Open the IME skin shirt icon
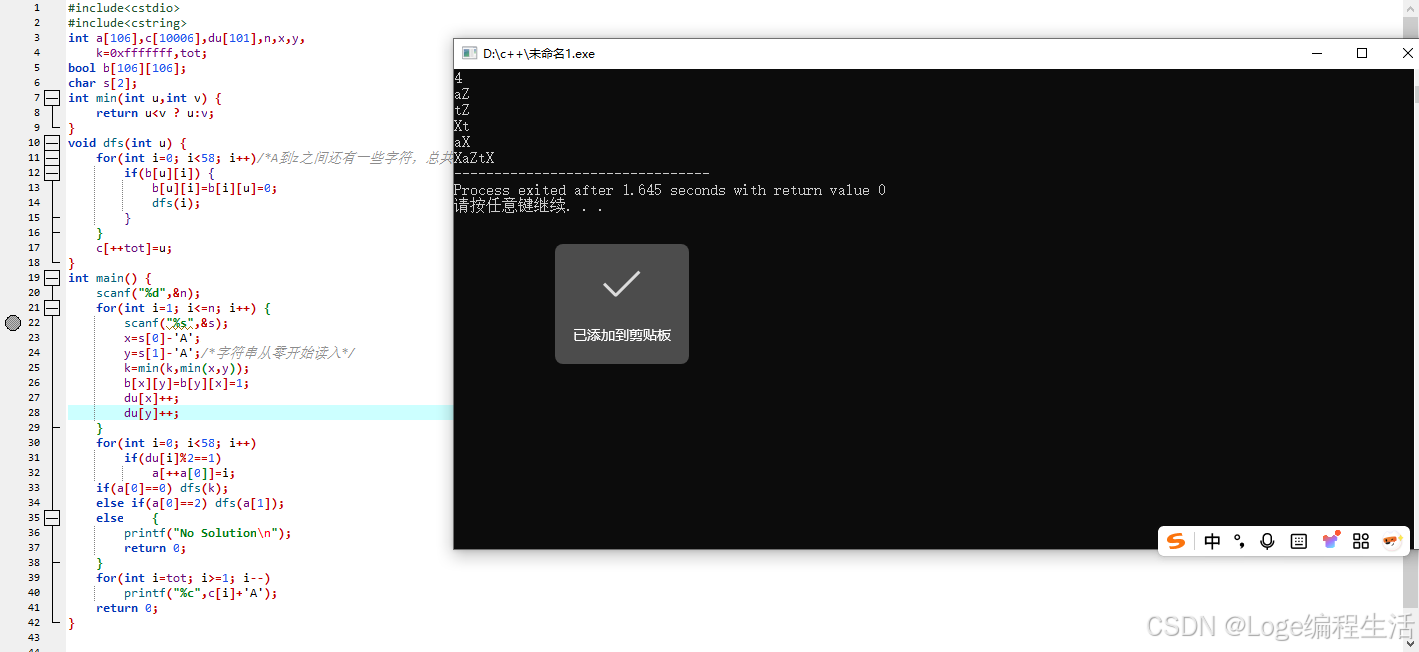Viewport: 1419px width, 652px height. click(x=1330, y=541)
